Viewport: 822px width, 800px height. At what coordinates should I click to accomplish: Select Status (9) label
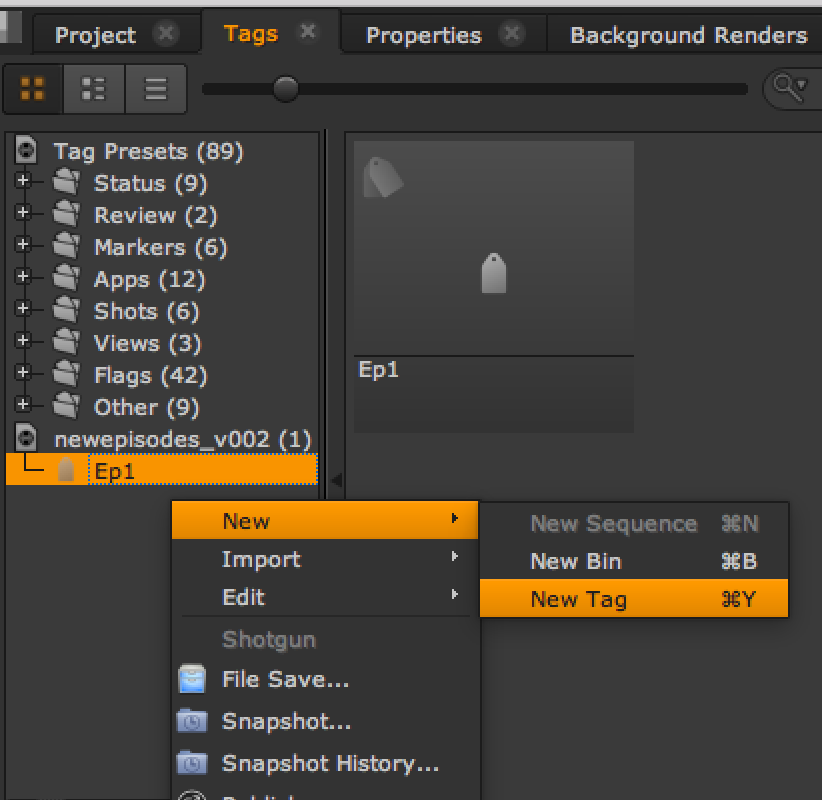[x=150, y=183]
